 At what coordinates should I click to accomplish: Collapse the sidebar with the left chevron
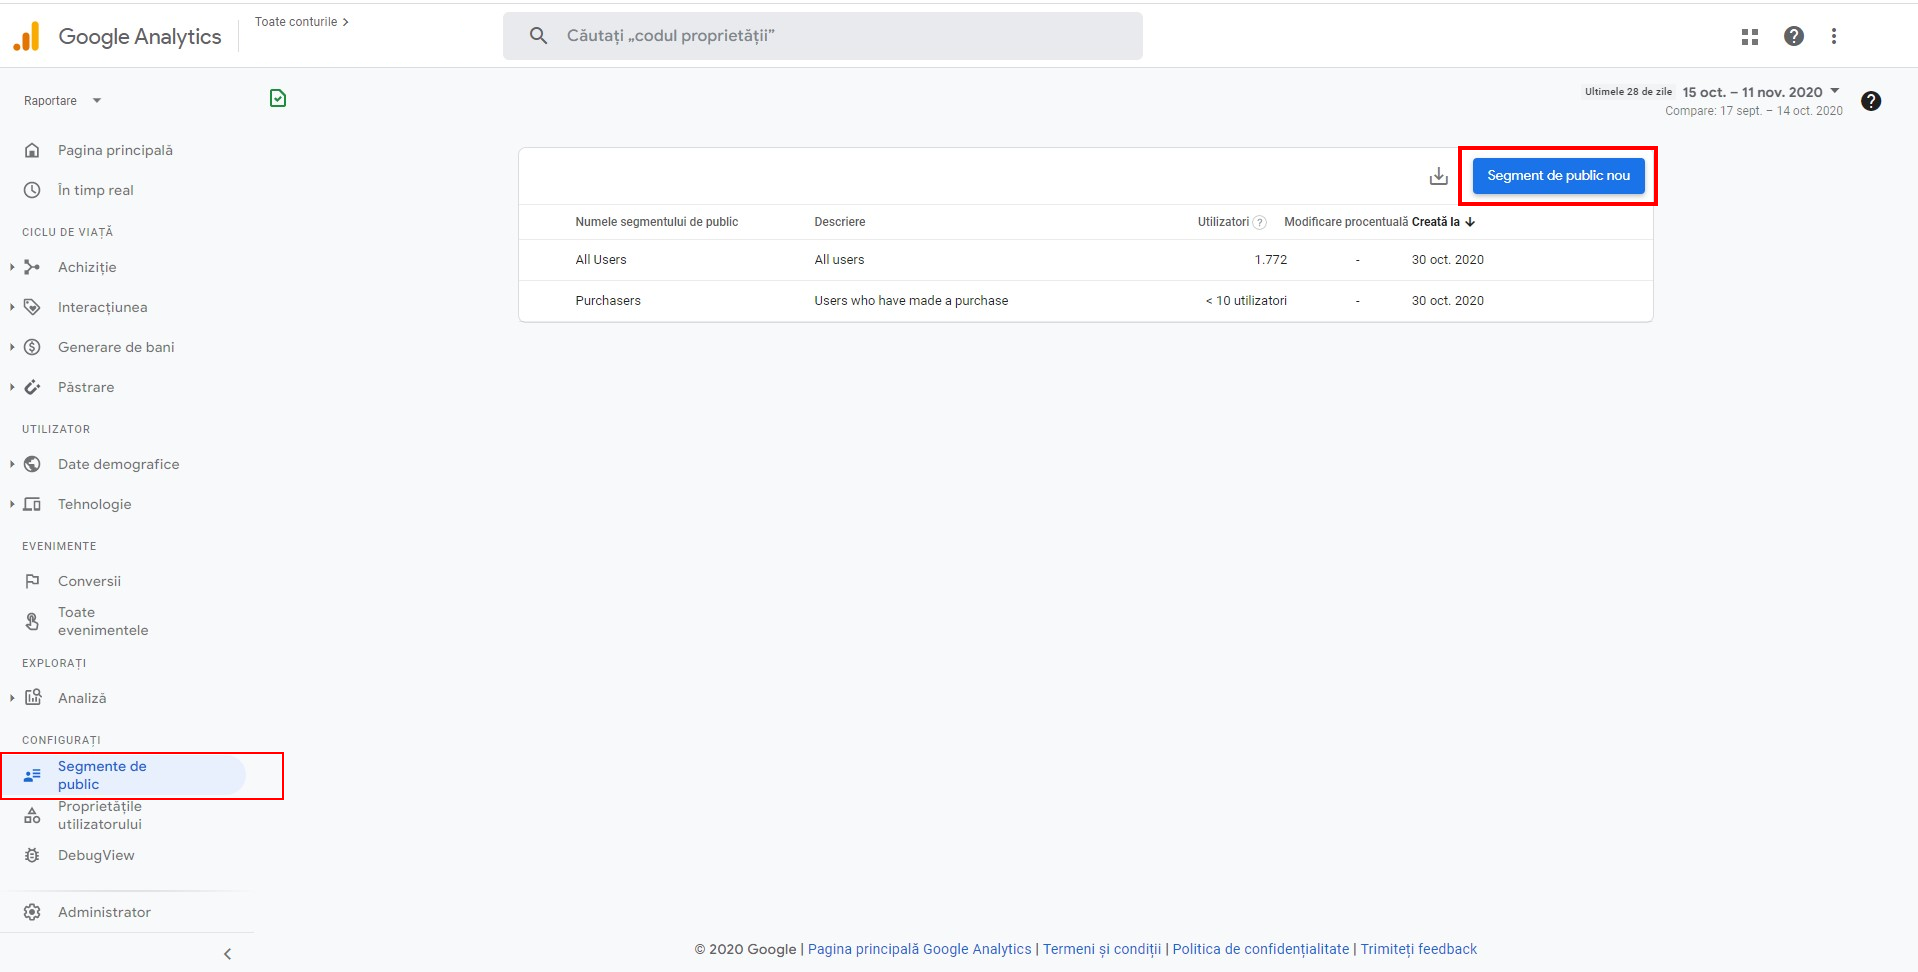pyautogui.click(x=227, y=954)
